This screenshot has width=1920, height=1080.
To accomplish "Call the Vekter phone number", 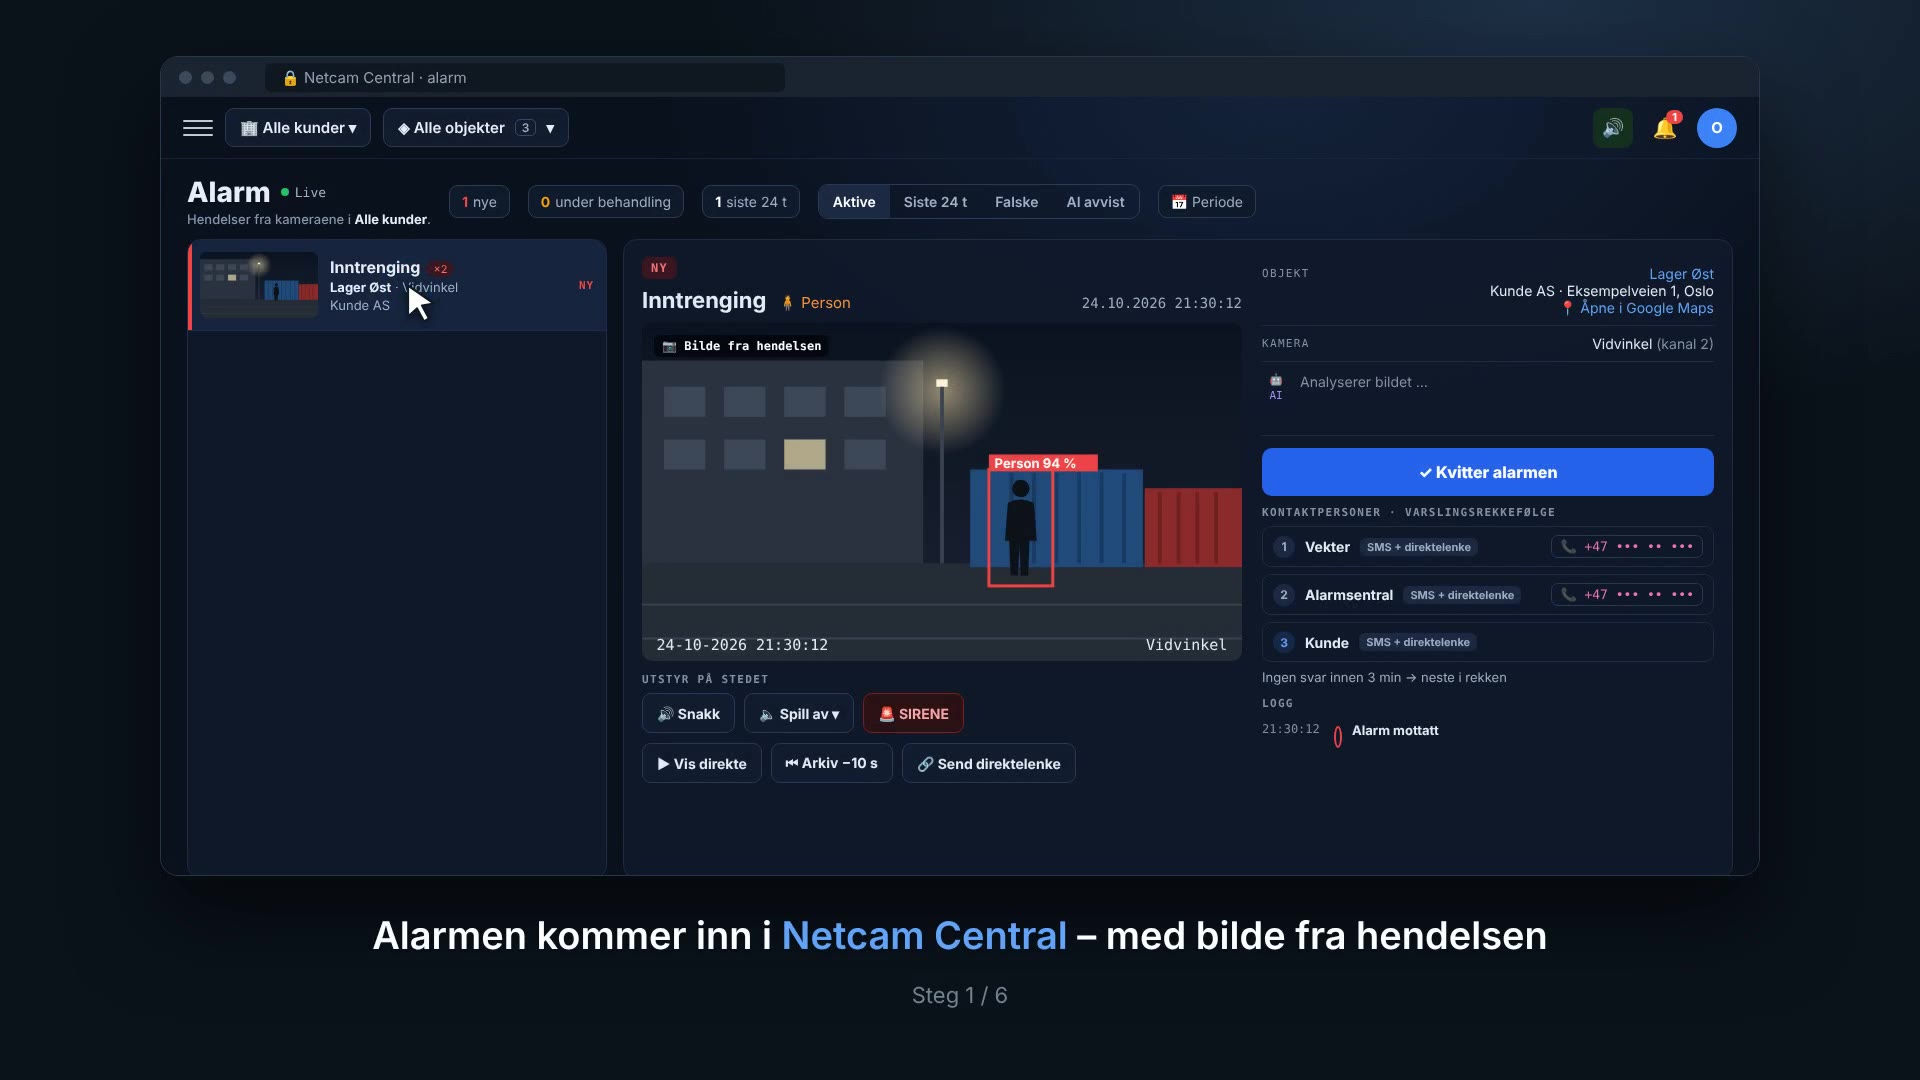I will click(1628, 547).
